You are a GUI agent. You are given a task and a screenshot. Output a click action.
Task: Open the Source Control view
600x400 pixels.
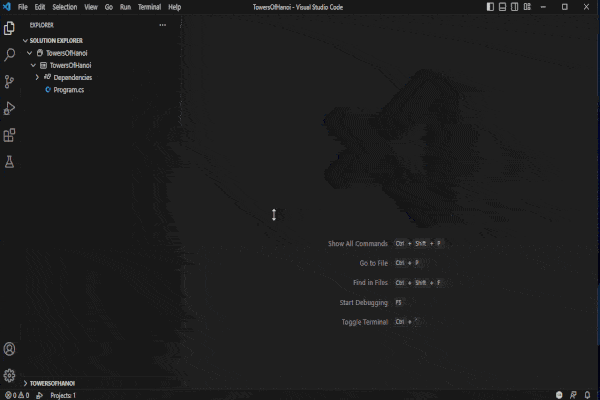coord(10,82)
